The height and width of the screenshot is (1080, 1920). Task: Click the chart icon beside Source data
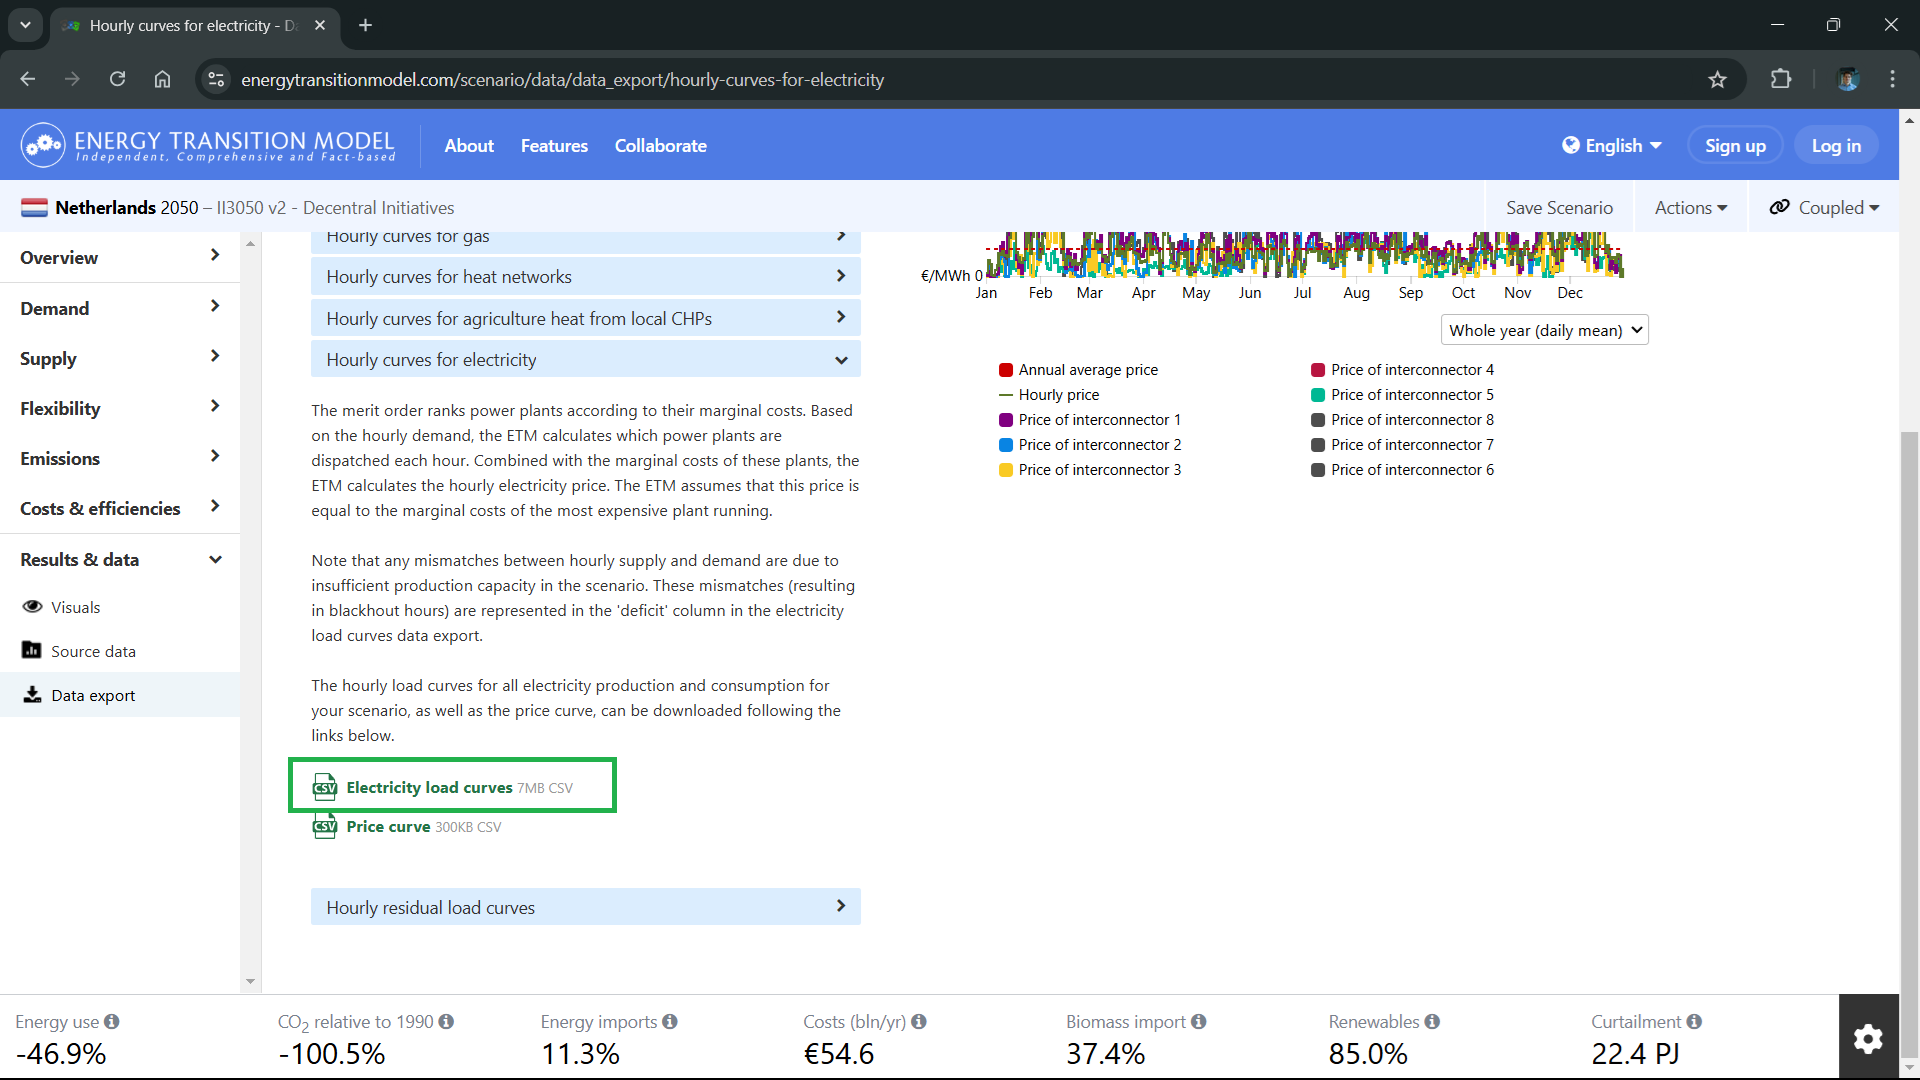pos(32,650)
